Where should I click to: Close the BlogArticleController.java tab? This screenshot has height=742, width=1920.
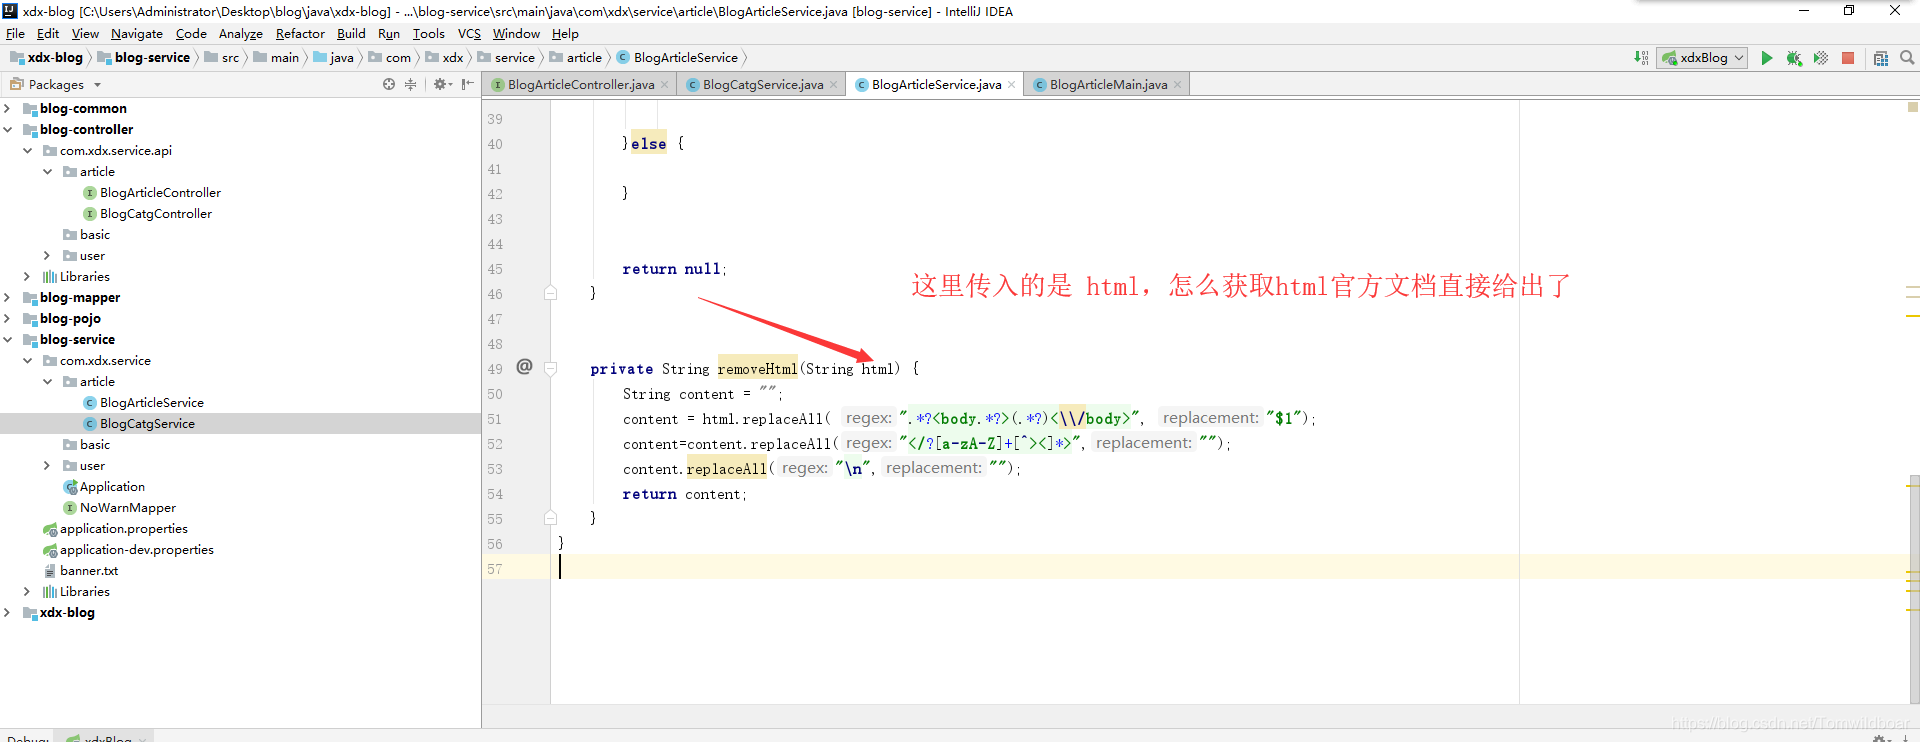tap(665, 85)
